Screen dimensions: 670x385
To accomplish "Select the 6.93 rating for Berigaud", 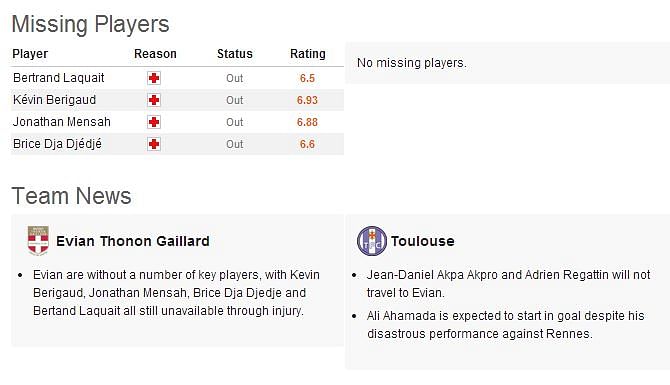I will tap(307, 100).
